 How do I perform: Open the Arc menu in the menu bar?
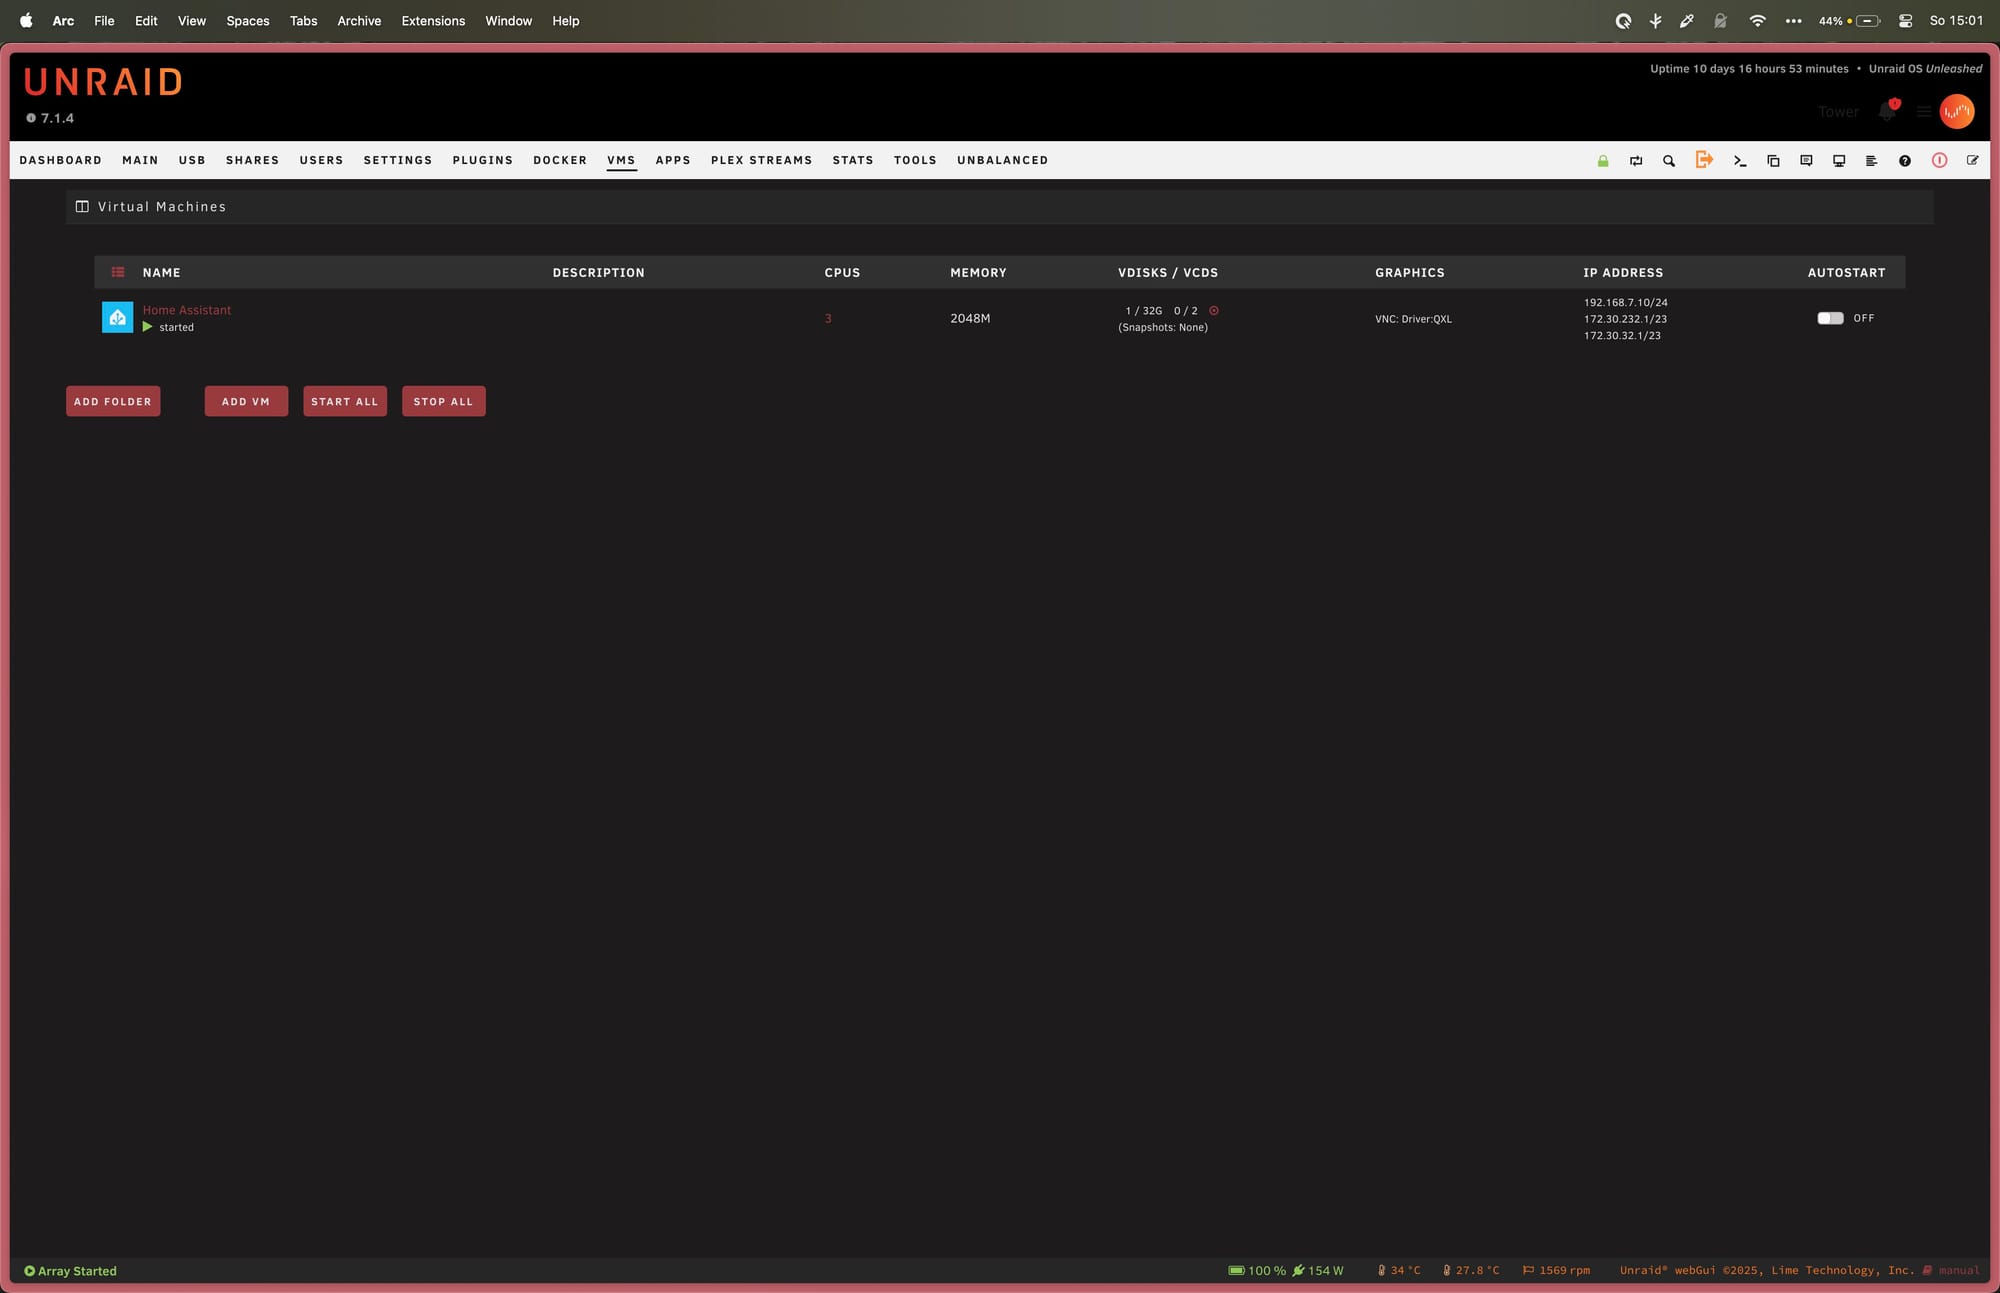[x=63, y=20]
